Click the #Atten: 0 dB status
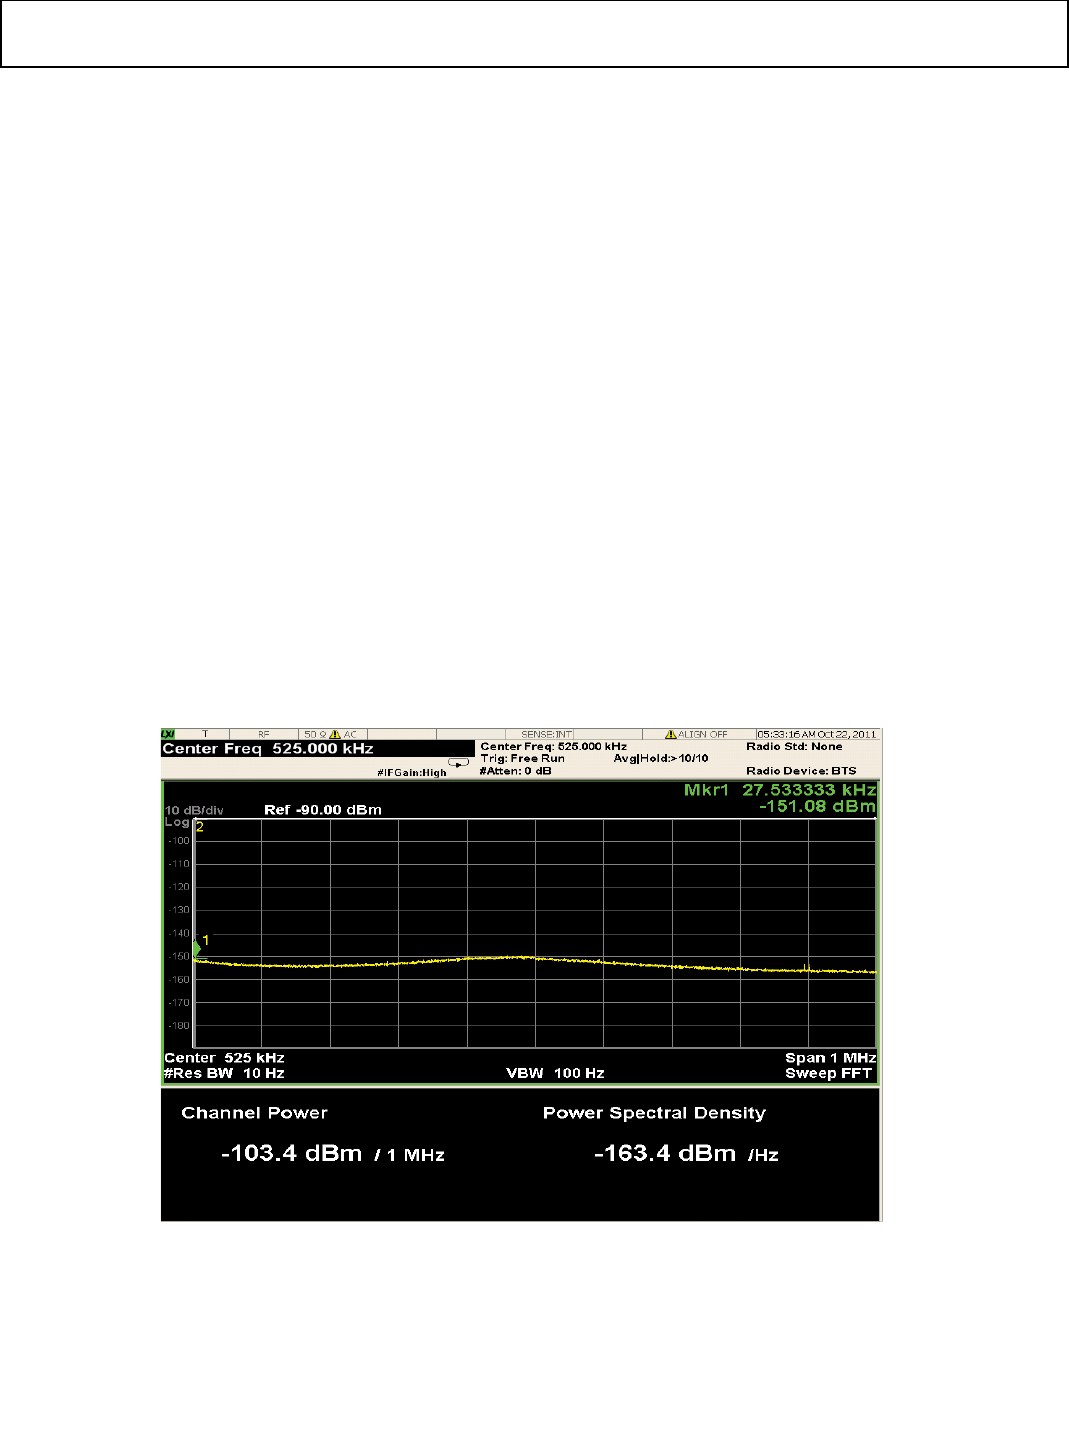Viewport: 1069px width, 1442px height. point(515,771)
